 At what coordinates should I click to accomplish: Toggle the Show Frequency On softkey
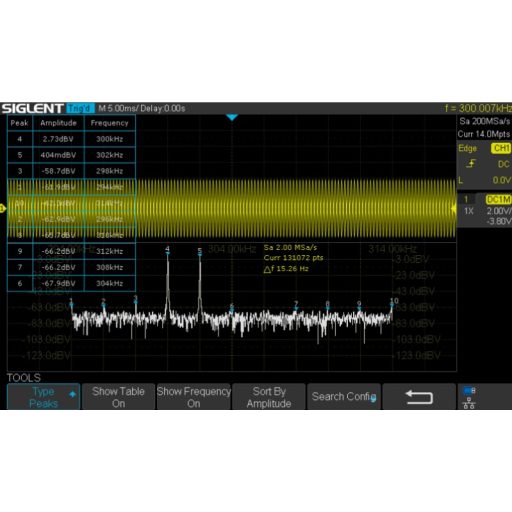coord(194,397)
